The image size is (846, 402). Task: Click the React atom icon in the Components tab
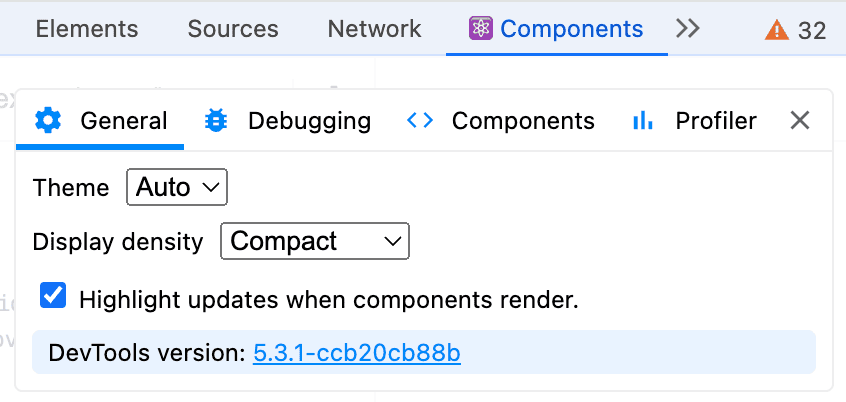(x=480, y=28)
